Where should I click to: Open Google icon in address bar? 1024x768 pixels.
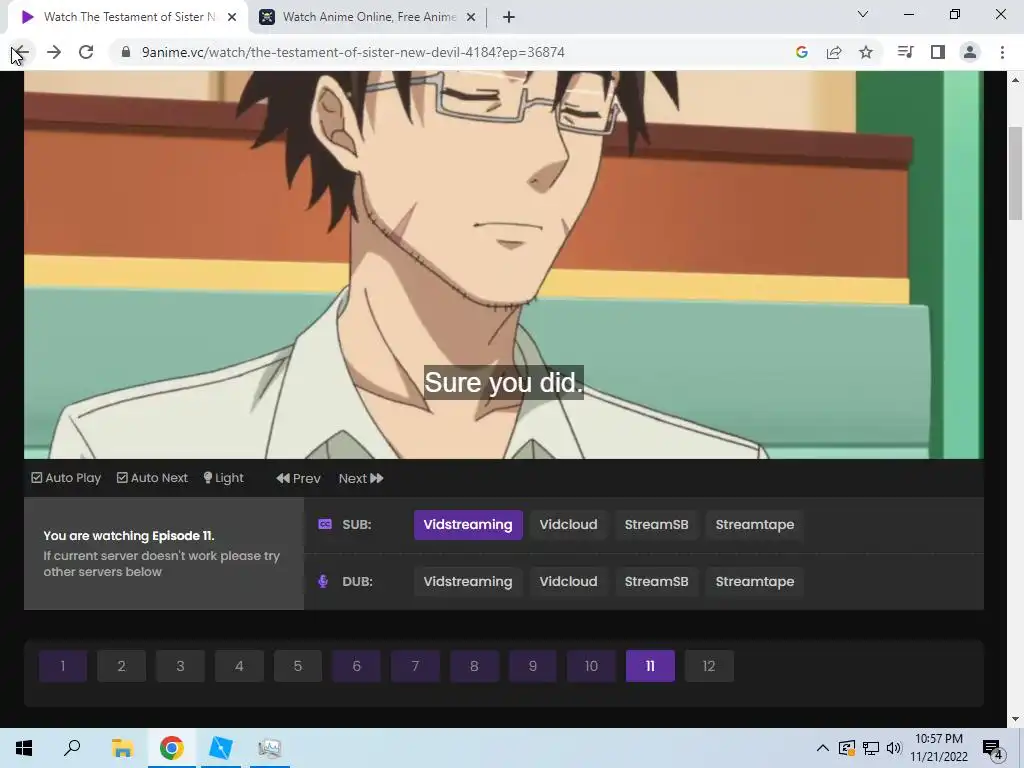[802, 52]
